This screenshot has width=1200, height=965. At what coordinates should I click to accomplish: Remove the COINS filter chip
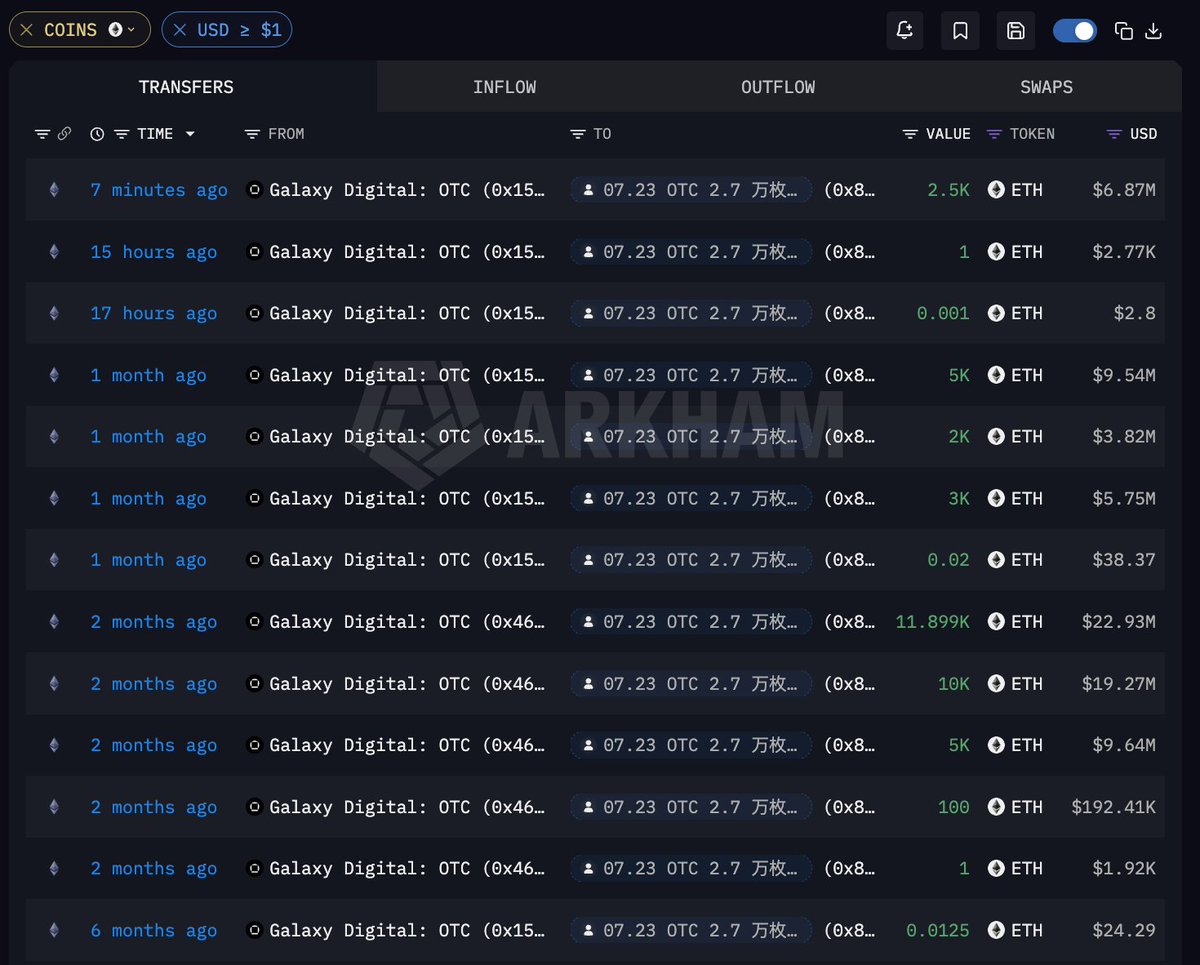click(x=26, y=30)
